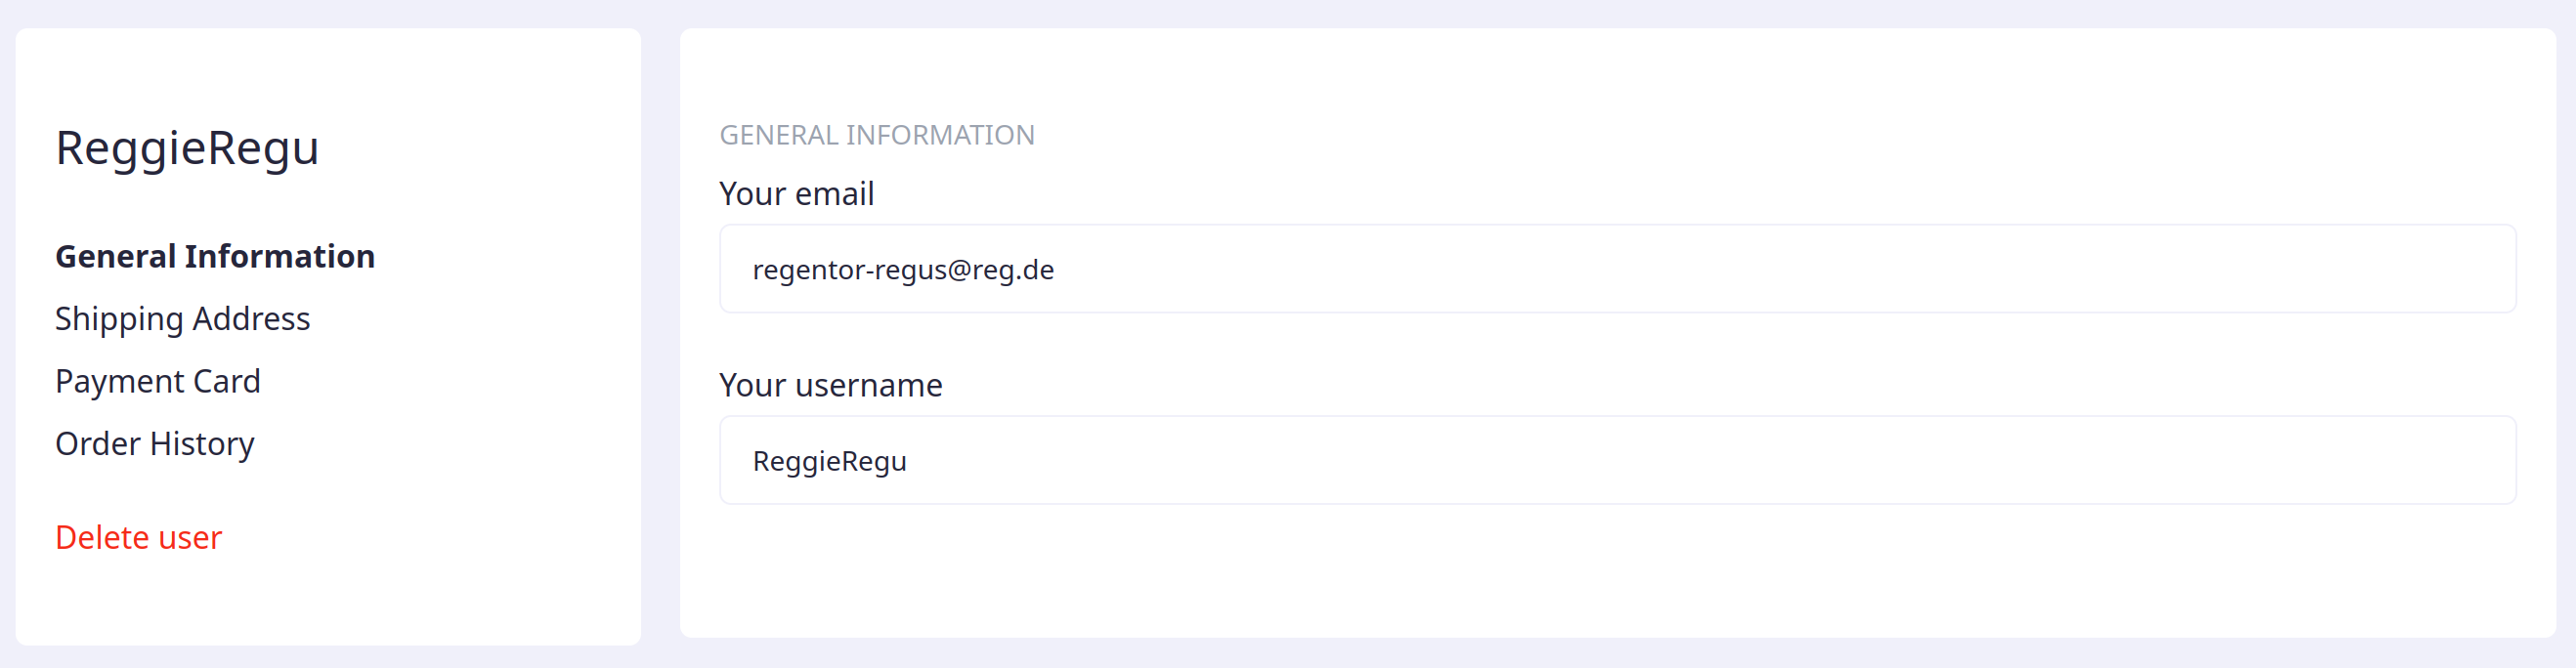Focus the Your username input field
Screen dimensions: 2576x668
[1617, 461]
